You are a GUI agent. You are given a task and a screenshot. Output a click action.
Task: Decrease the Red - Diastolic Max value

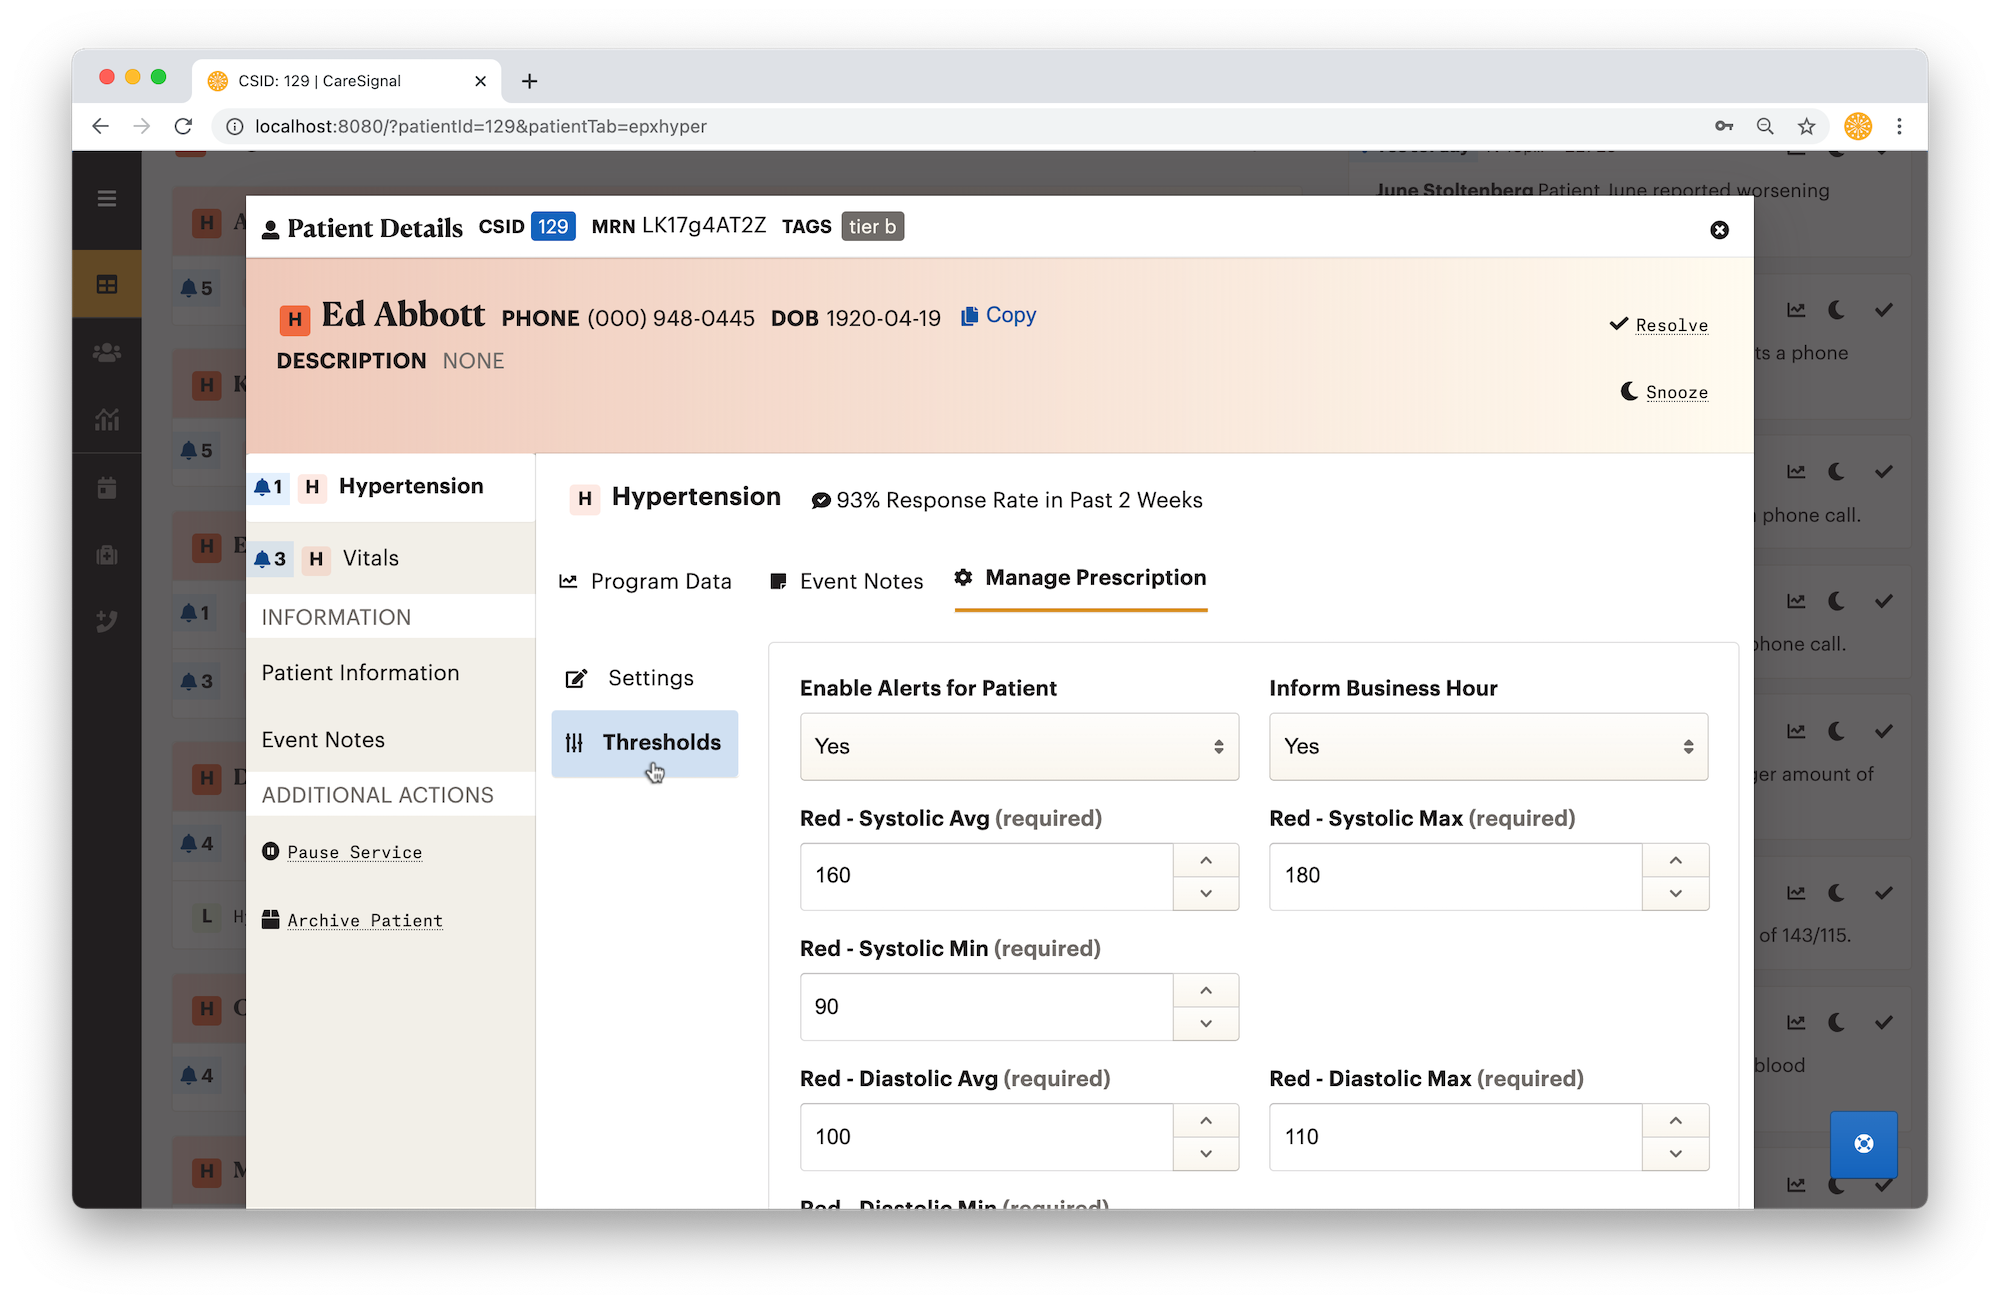pos(1675,1154)
